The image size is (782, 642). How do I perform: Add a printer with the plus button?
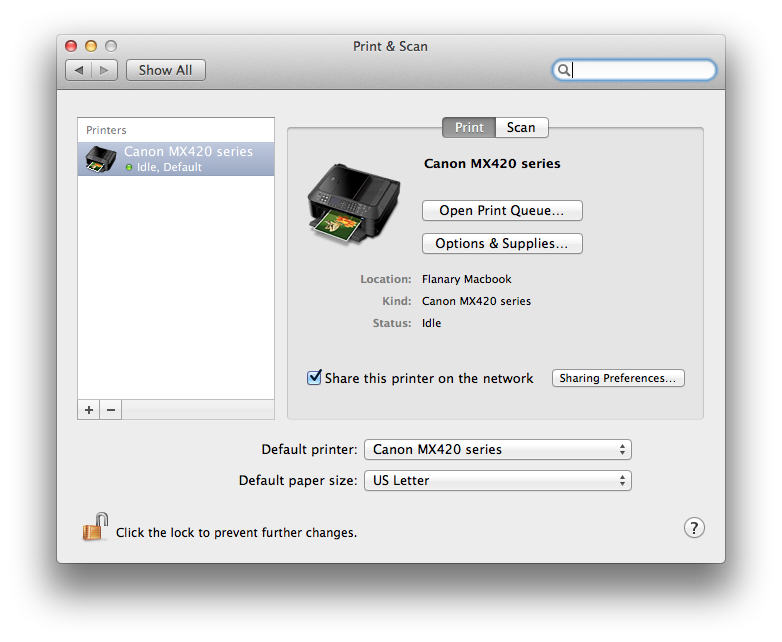tap(89, 410)
